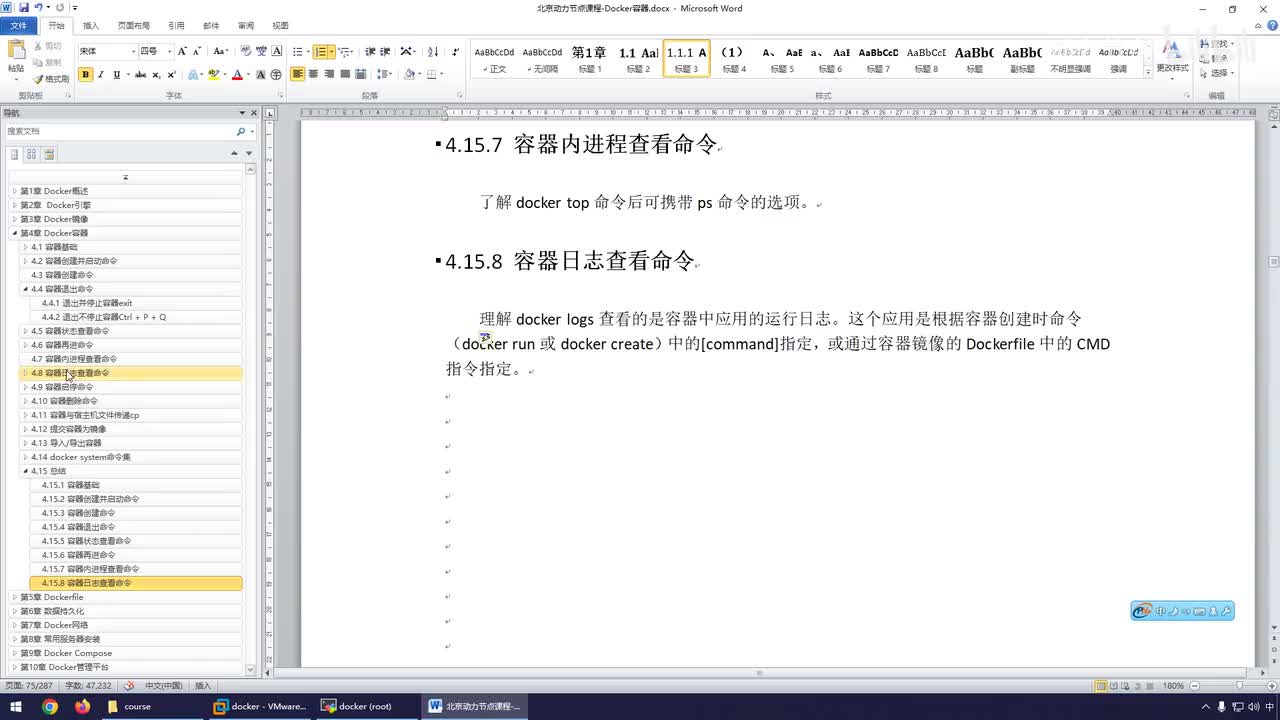Jump to next heading in navigation pane
Screen dimensions: 1280x720
(249, 154)
